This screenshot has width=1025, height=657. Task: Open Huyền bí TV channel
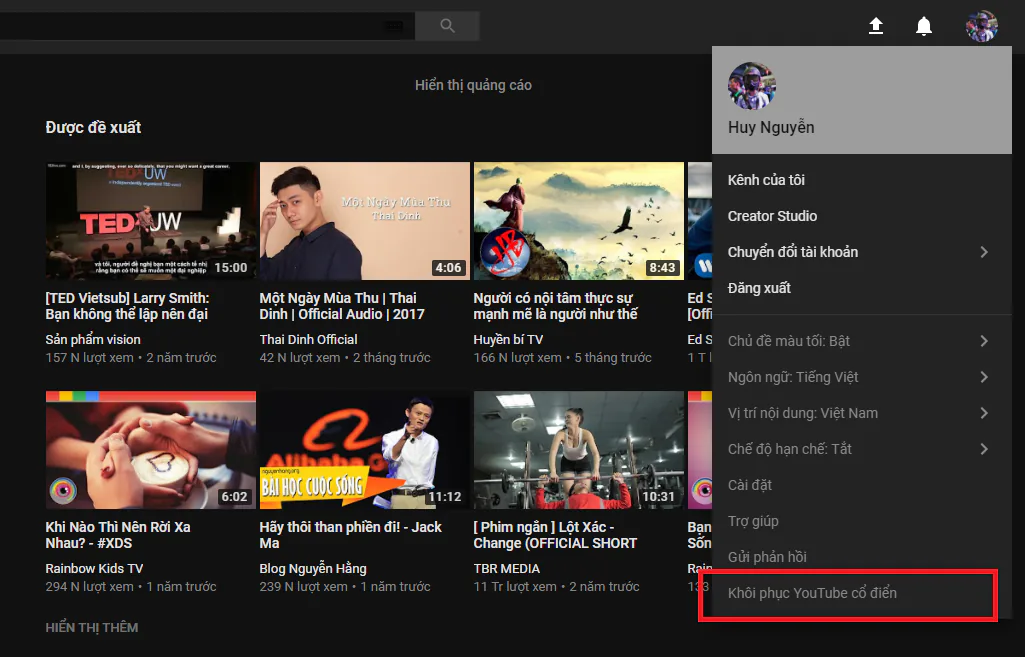[x=508, y=339]
